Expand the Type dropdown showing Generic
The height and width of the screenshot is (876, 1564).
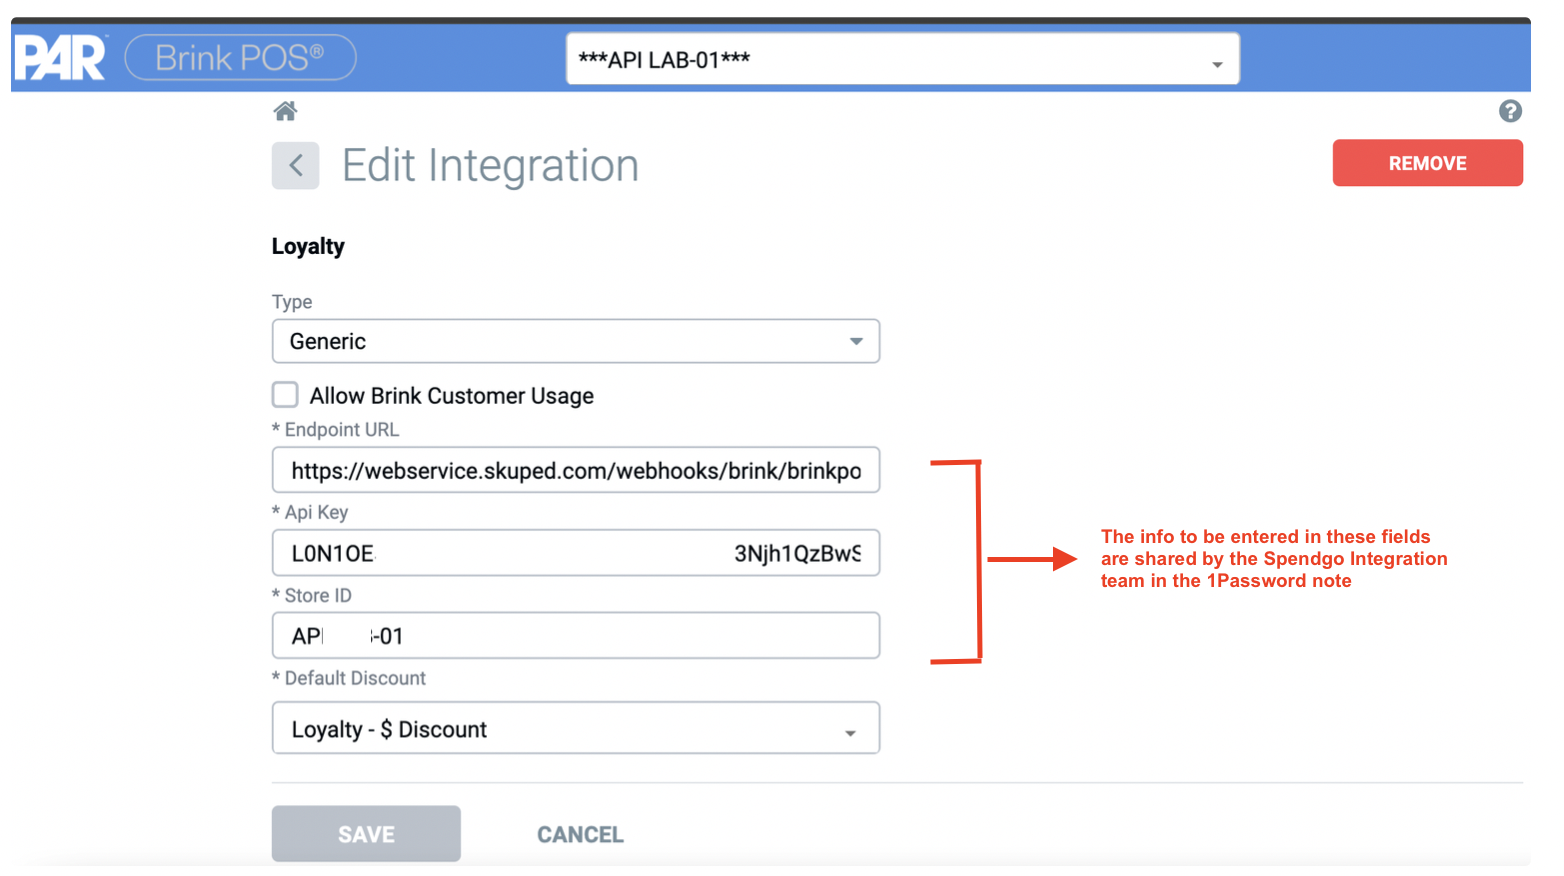coord(575,341)
